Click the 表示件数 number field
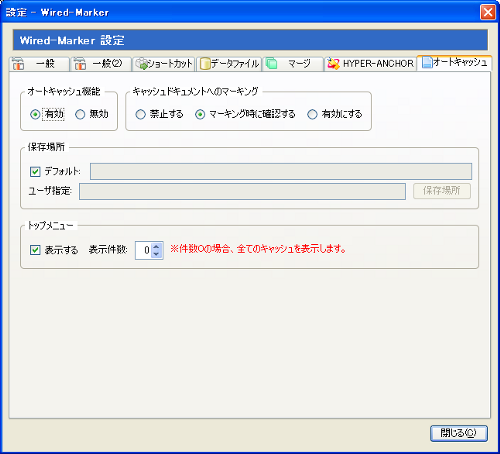Screen dimensions: 500x454 [x=143, y=250]
